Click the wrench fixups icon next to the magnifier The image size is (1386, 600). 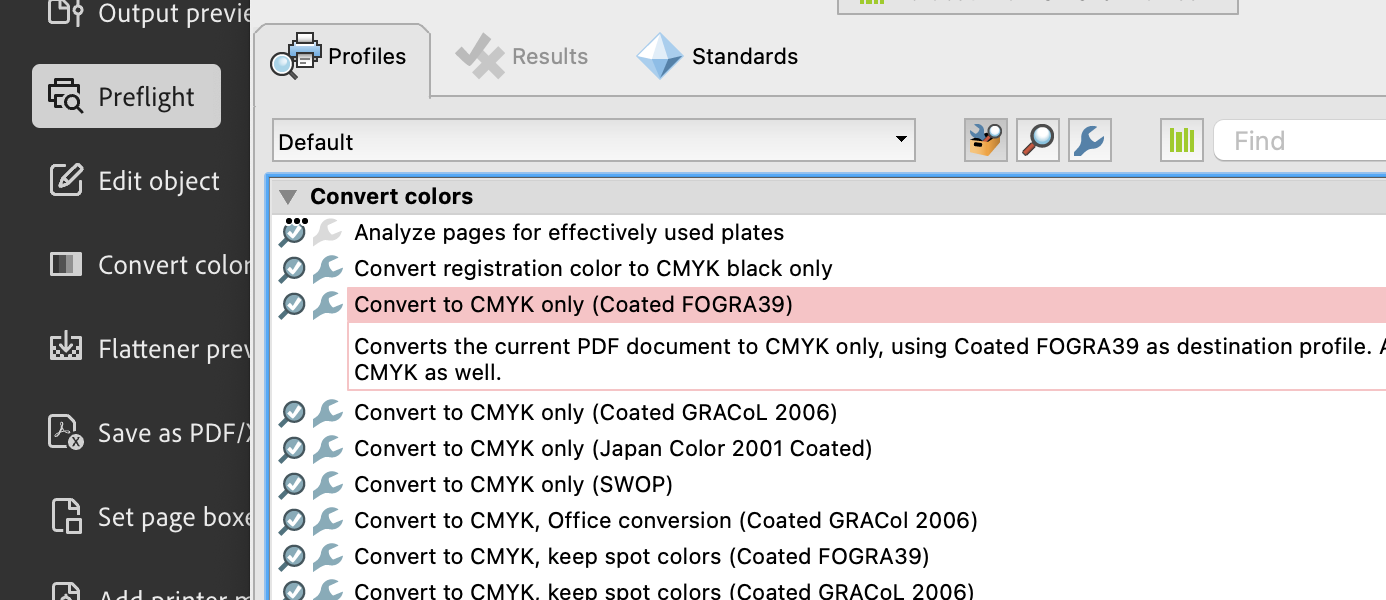1089,140
